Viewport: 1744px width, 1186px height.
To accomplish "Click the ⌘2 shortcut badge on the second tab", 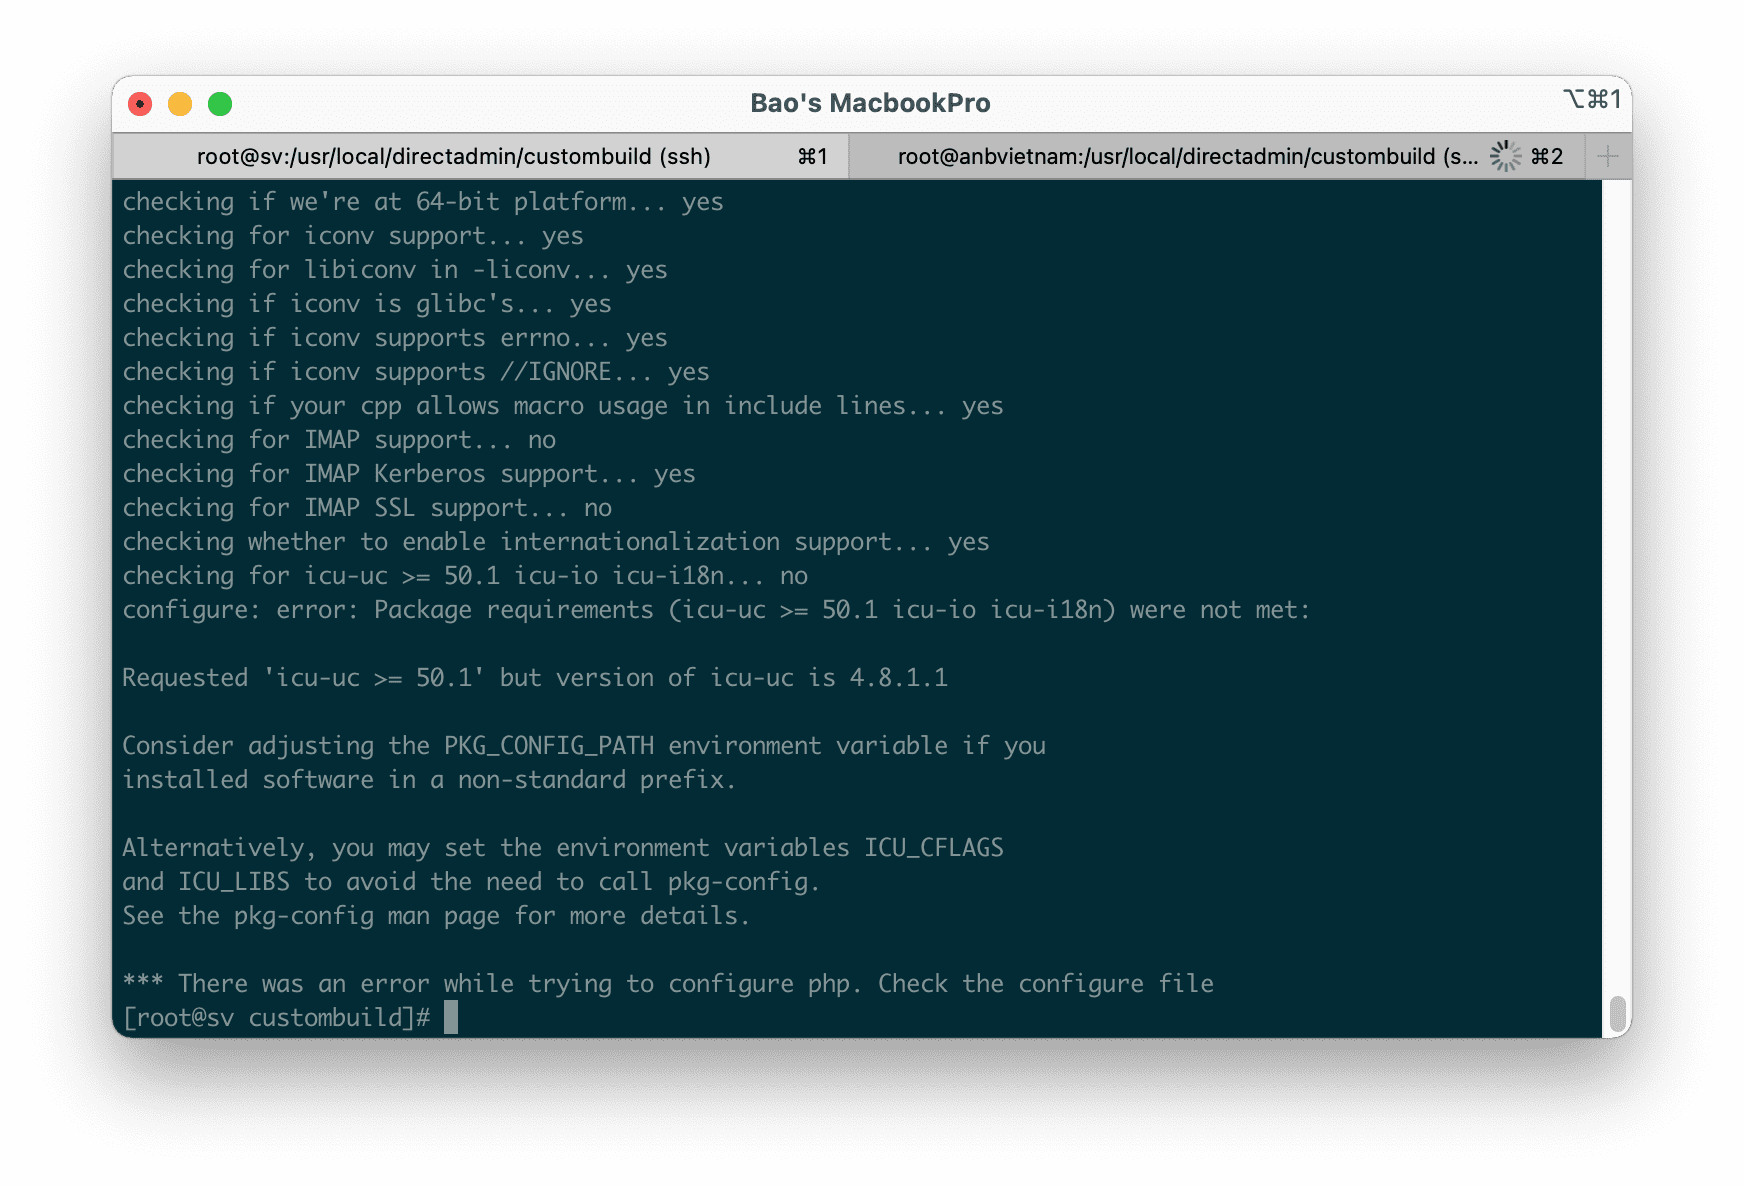I will 1548,155.
